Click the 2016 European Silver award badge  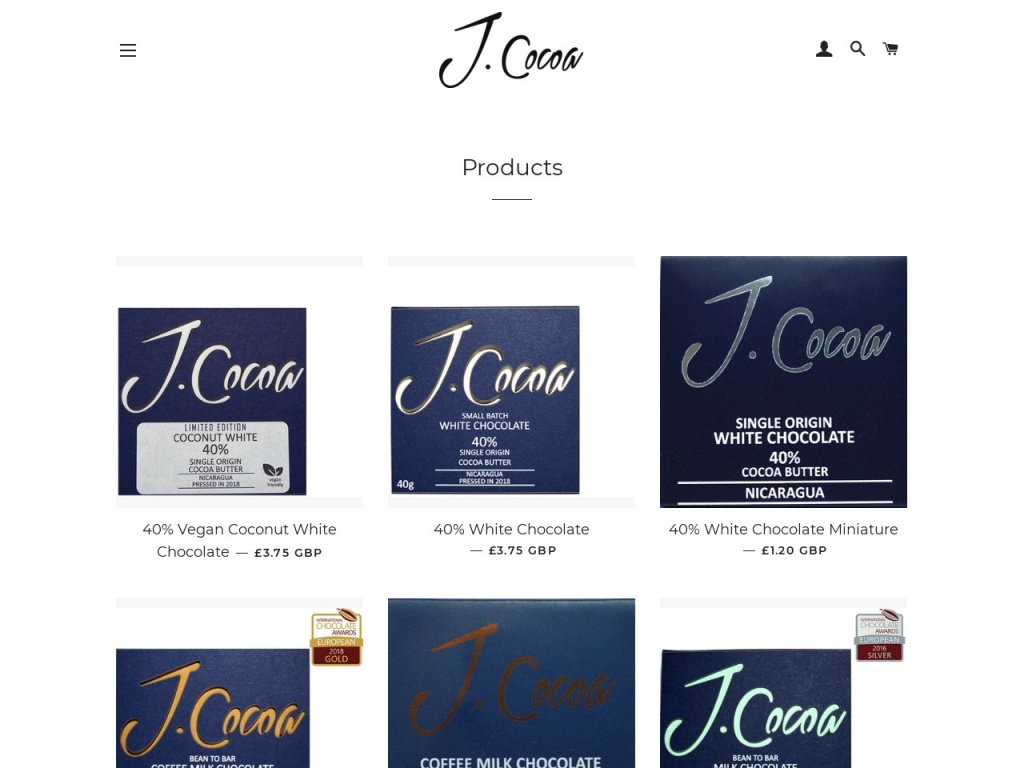click(880, 635)
